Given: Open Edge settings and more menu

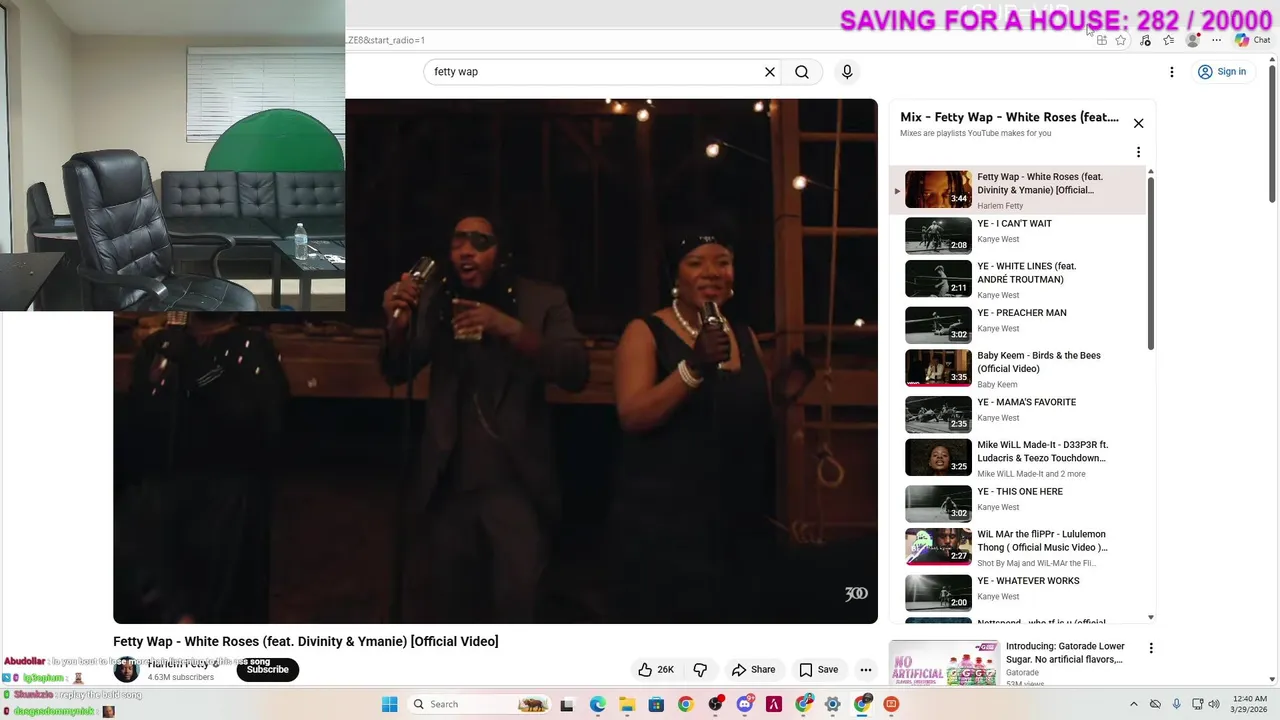Looking at the screenshot, I should [1216, 40].
